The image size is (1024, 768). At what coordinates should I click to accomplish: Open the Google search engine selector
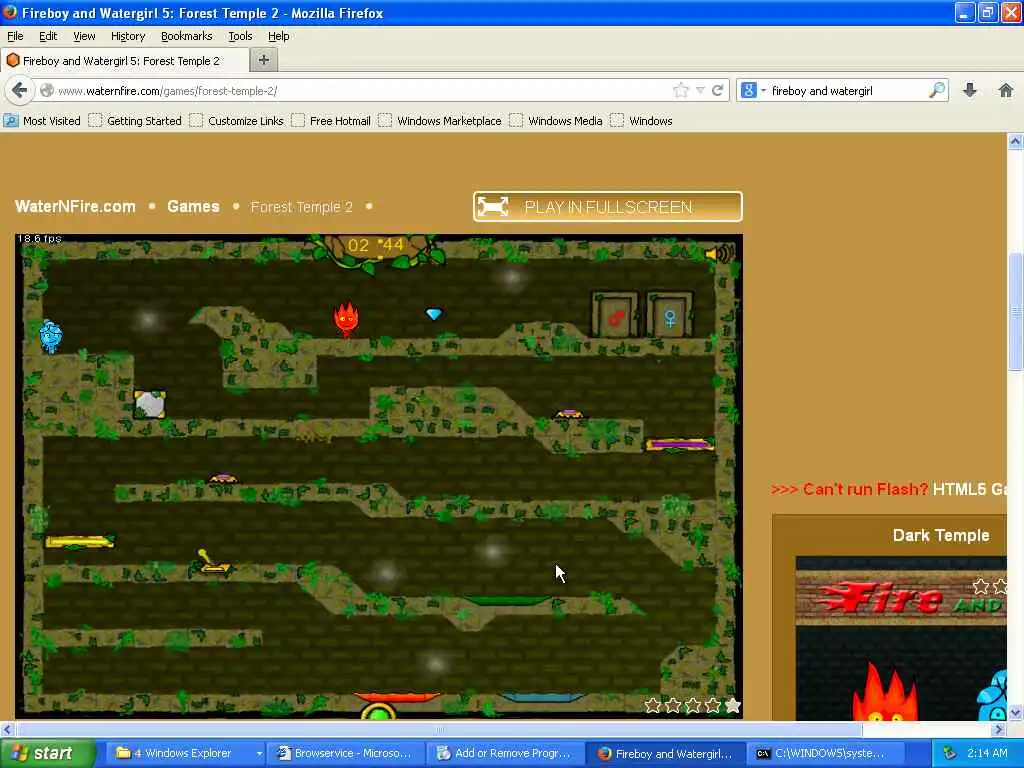pos(752,91)
